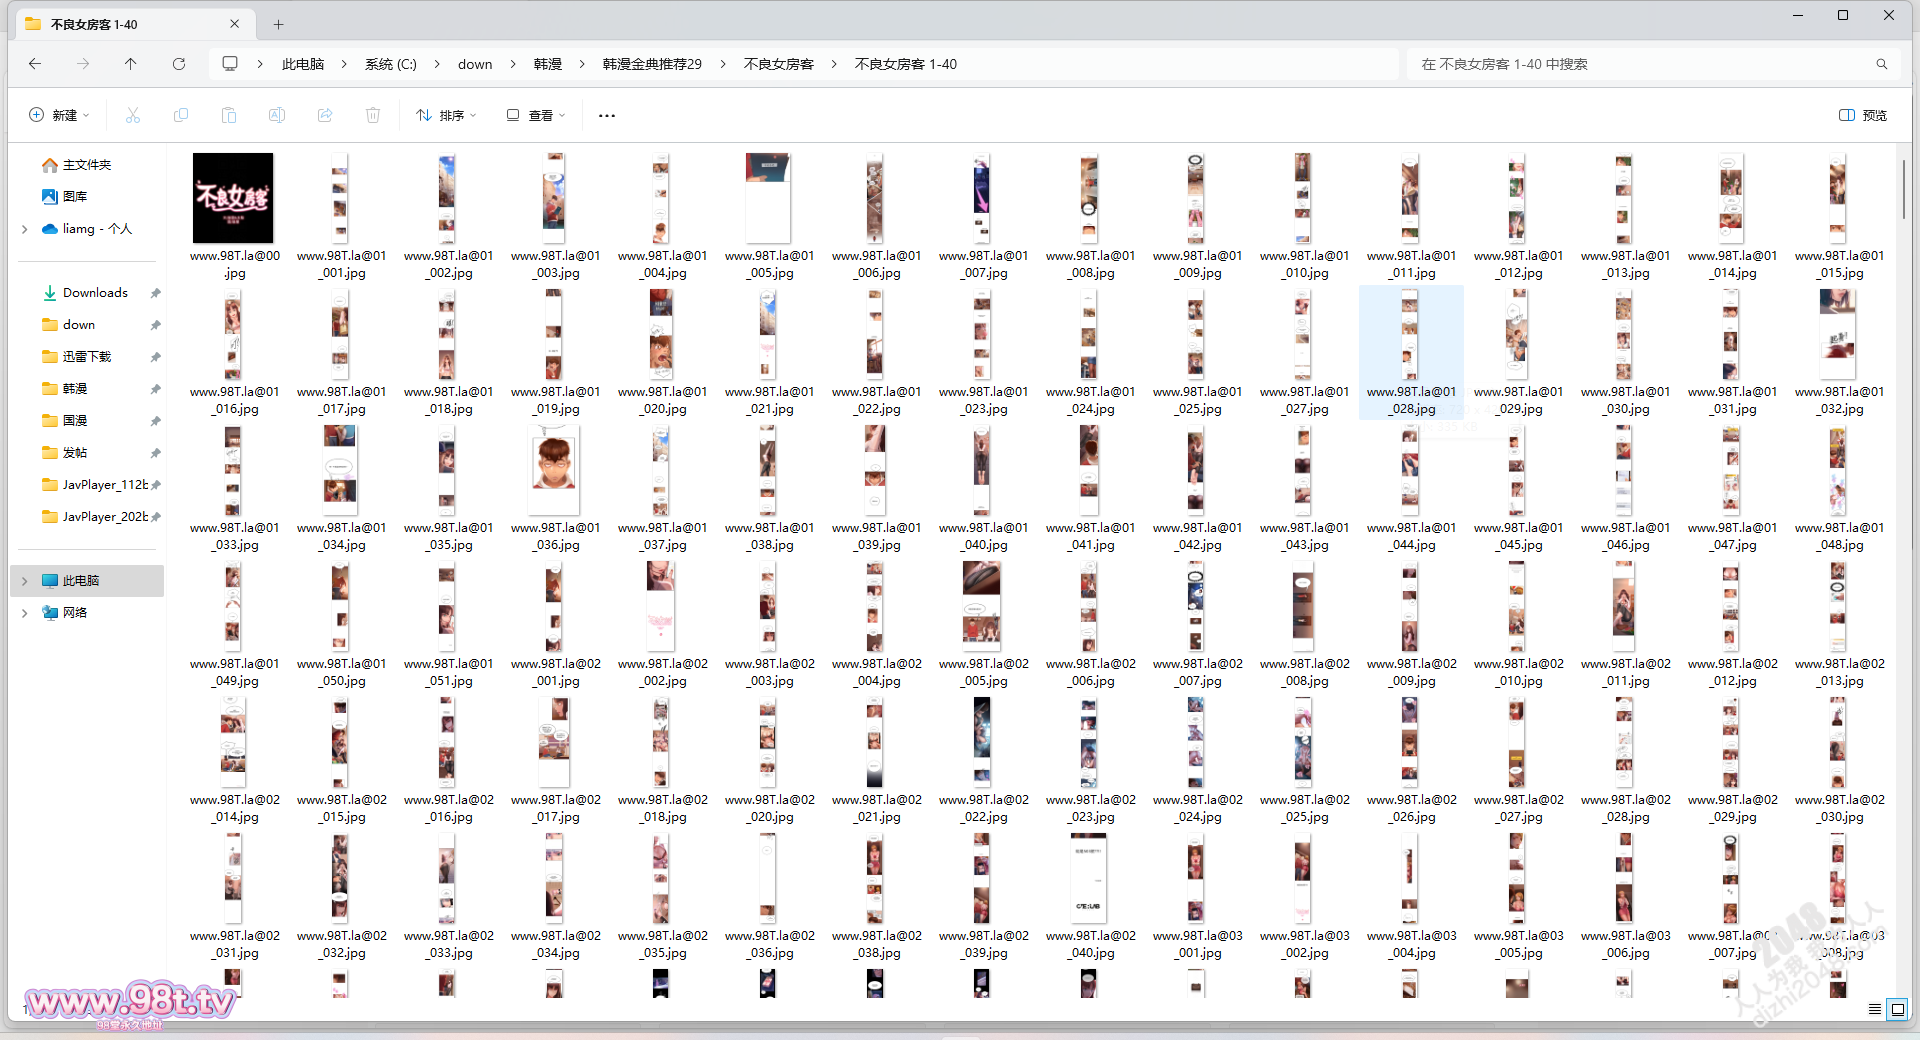Navigate to 韩漫 via breadcrumb
The width and height of the screenshot is (1920, 1040).
[x=548, y=63]
